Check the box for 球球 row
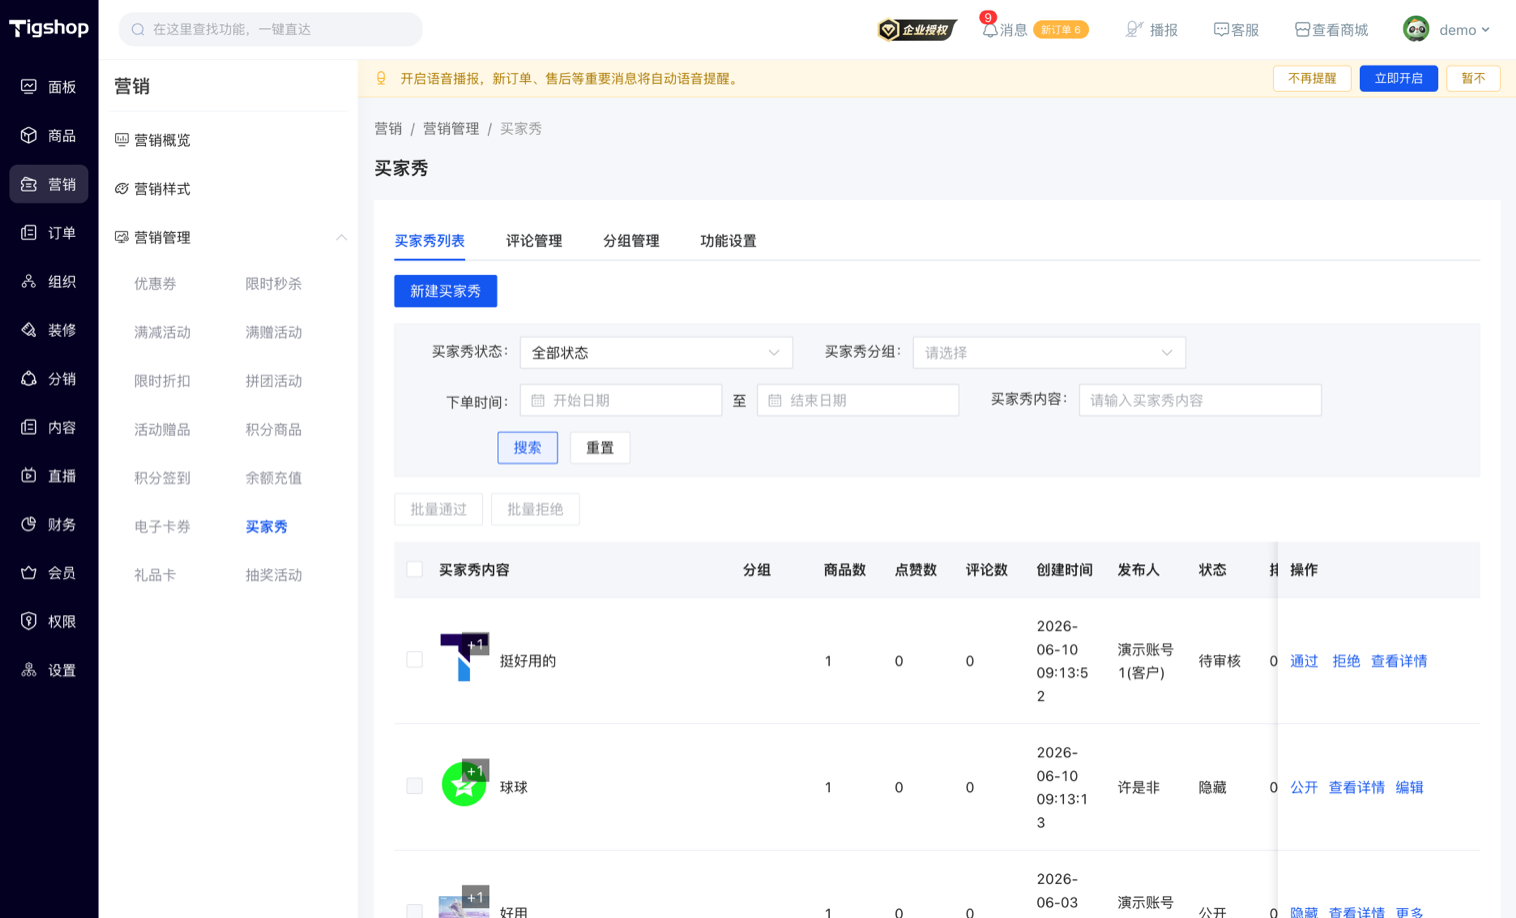This screenshot has width=1516, height=918. 414,786
